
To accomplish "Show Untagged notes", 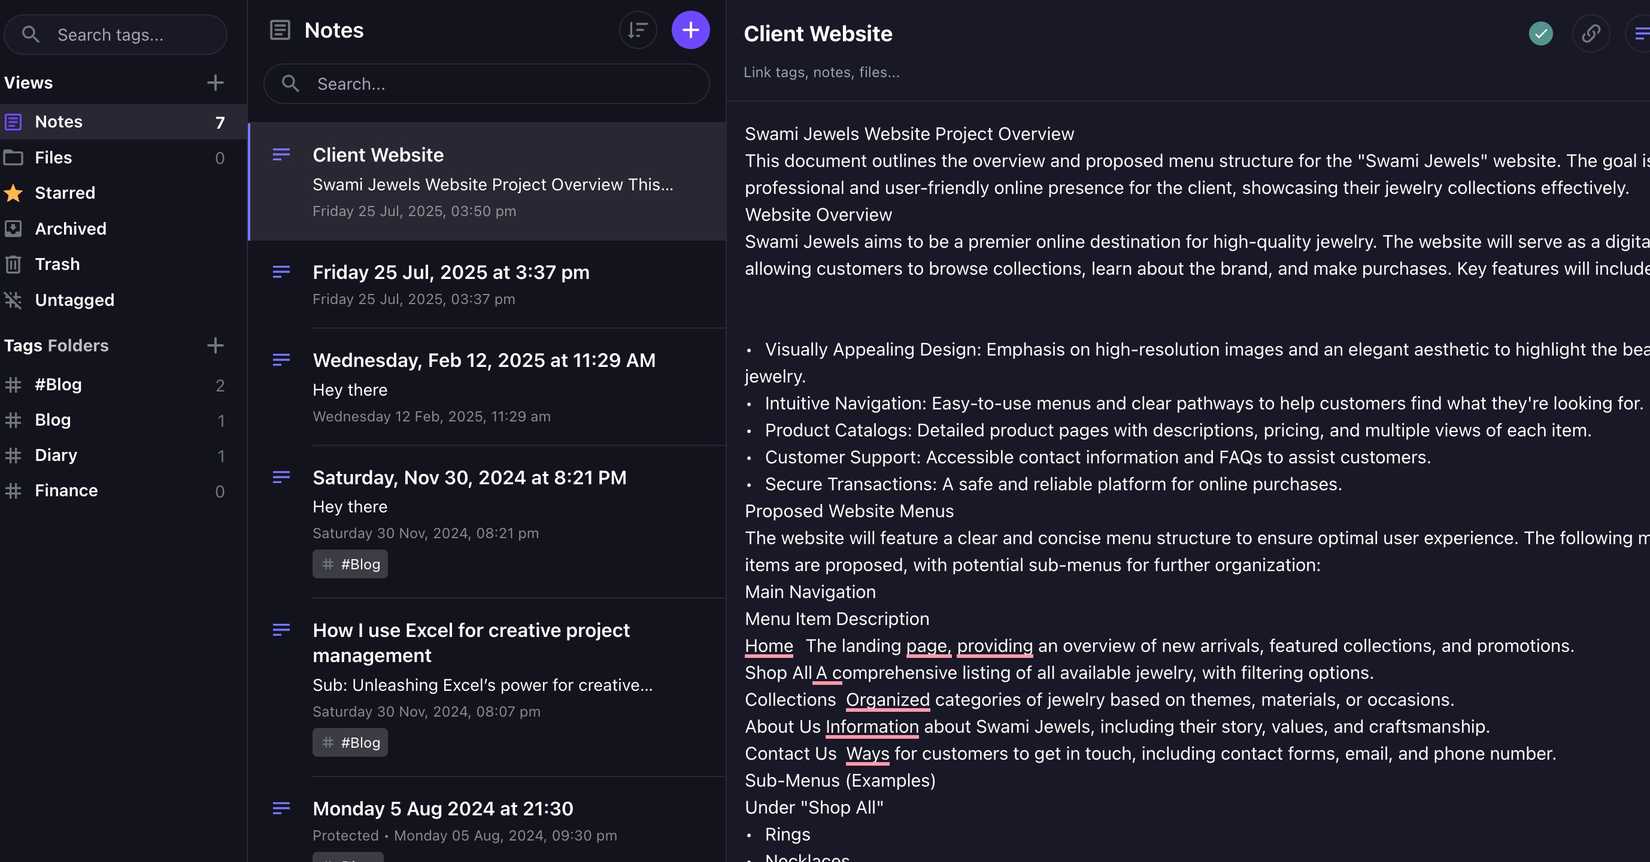I will click(74, 300).
